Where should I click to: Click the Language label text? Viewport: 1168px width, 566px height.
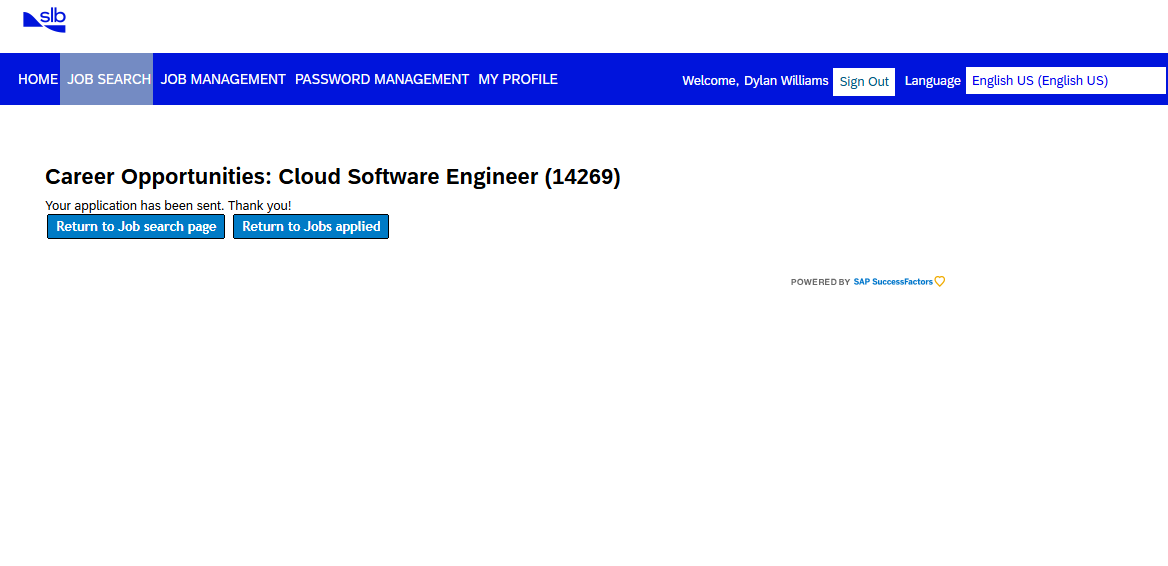coord(932,81)
